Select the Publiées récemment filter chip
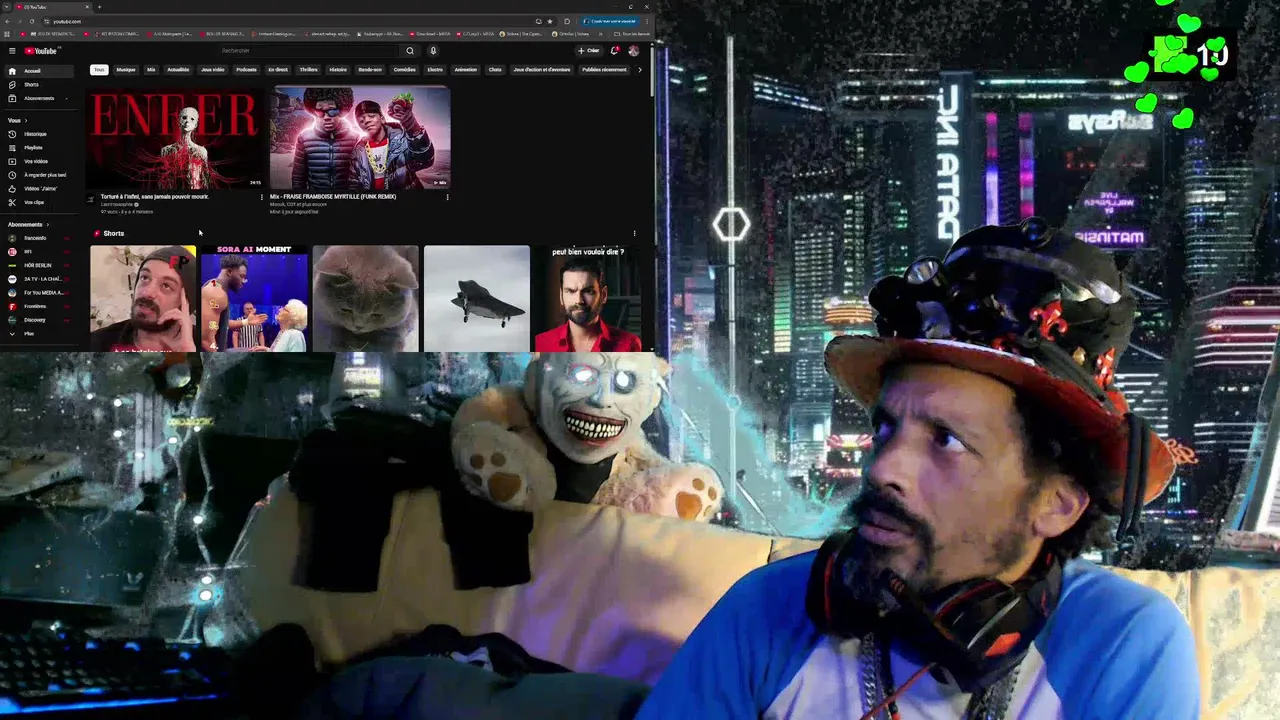 pos(604,70)
